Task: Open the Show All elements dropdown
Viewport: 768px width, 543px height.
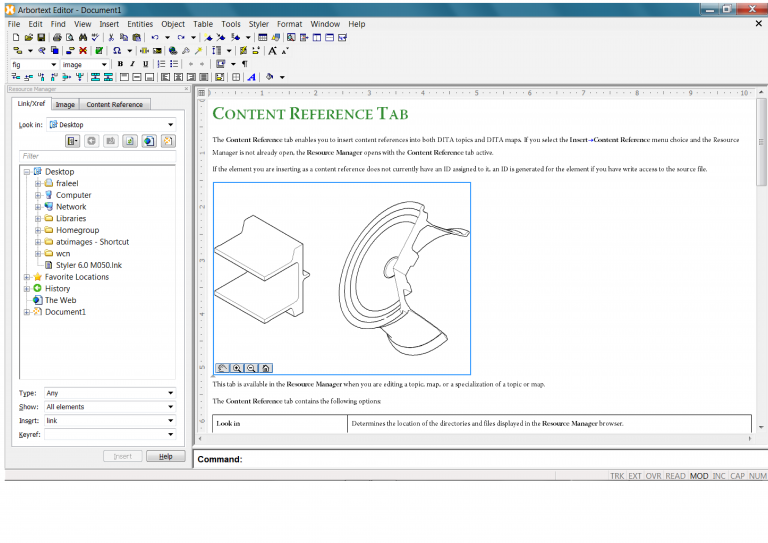Action: 111,407
